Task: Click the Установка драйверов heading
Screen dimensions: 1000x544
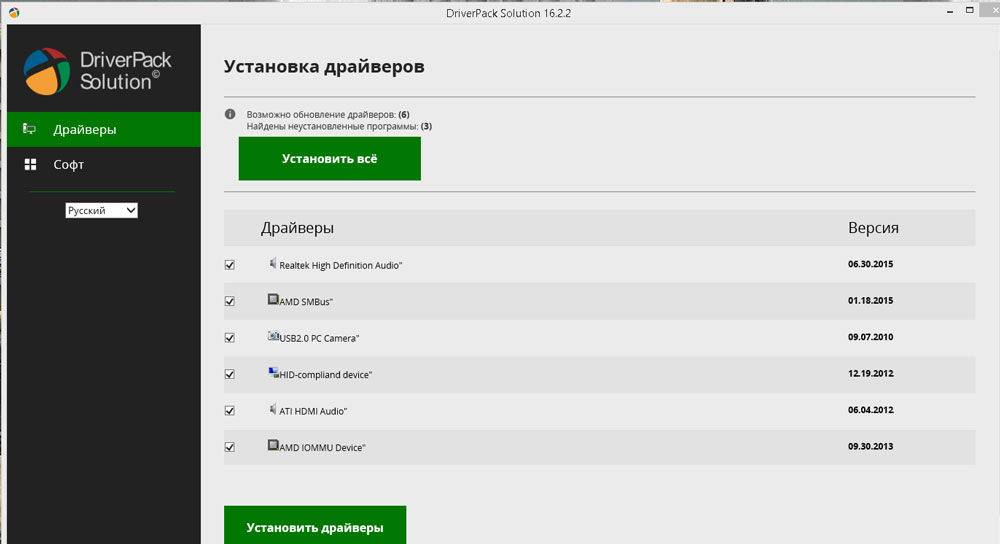Action: 324,67
